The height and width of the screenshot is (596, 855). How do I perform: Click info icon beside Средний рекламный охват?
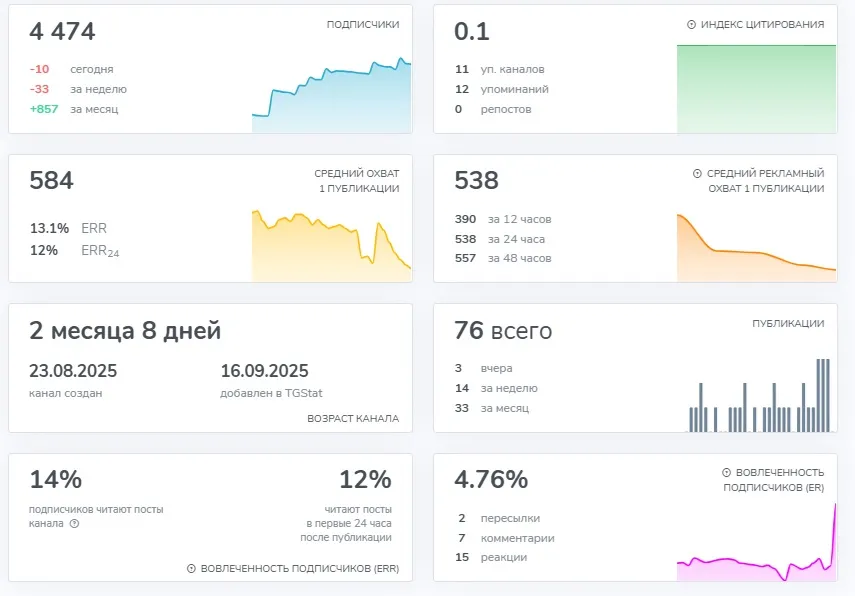[x=697, y=173]
